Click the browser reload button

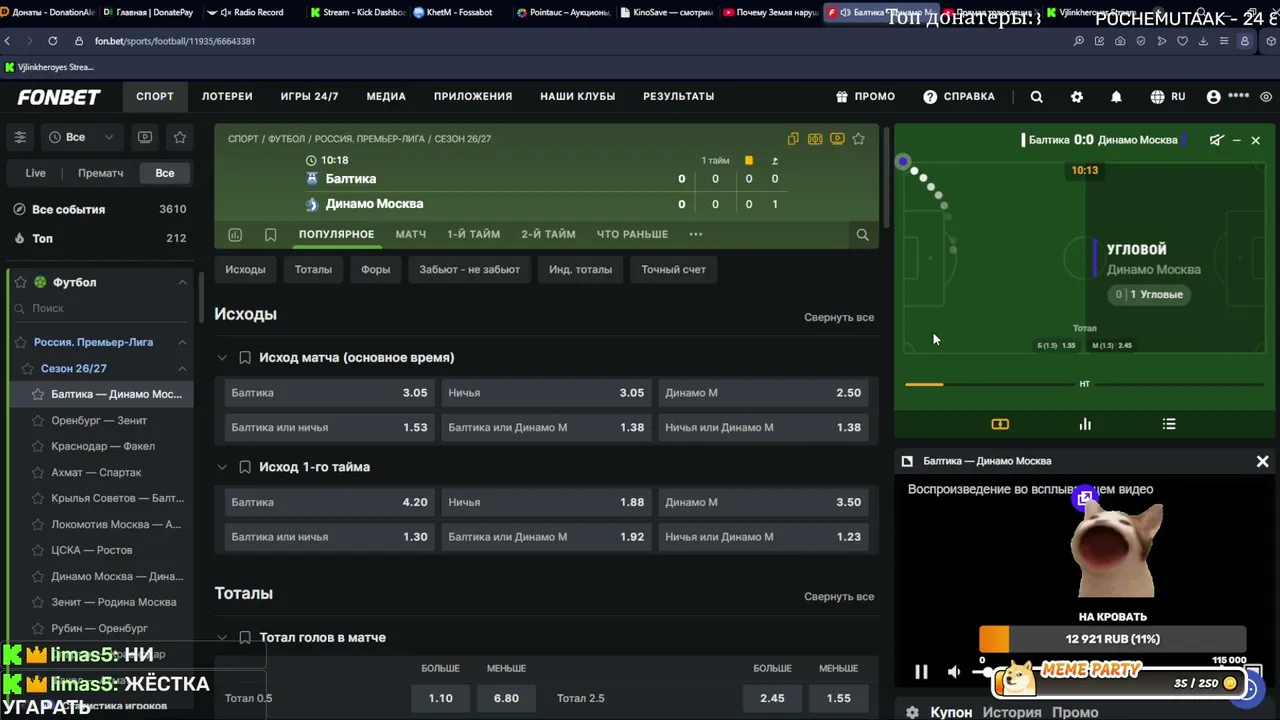click(x=52, y=41)
